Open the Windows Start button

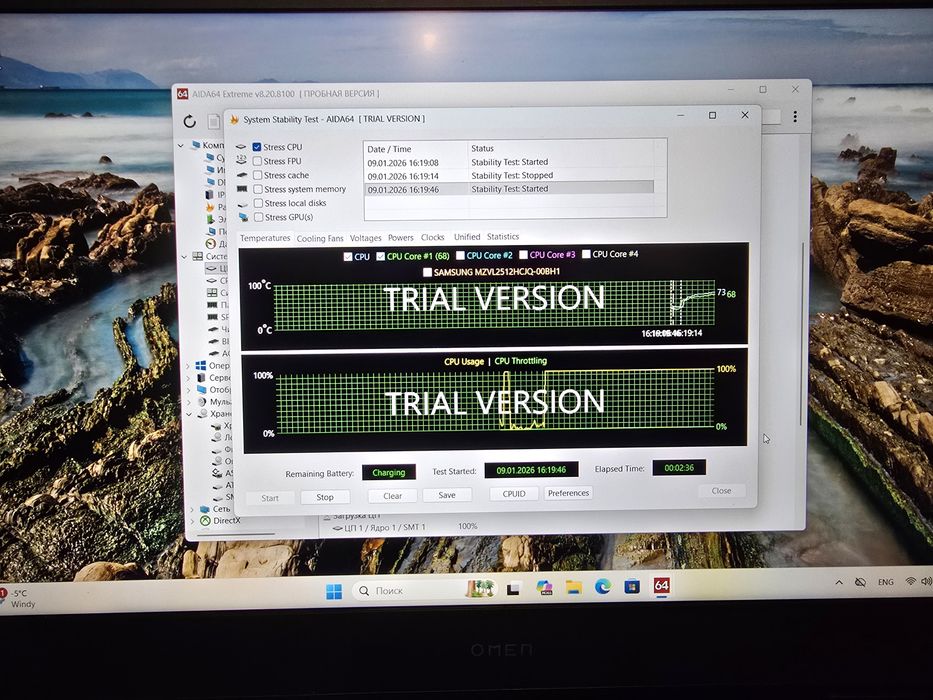[334, 591]
